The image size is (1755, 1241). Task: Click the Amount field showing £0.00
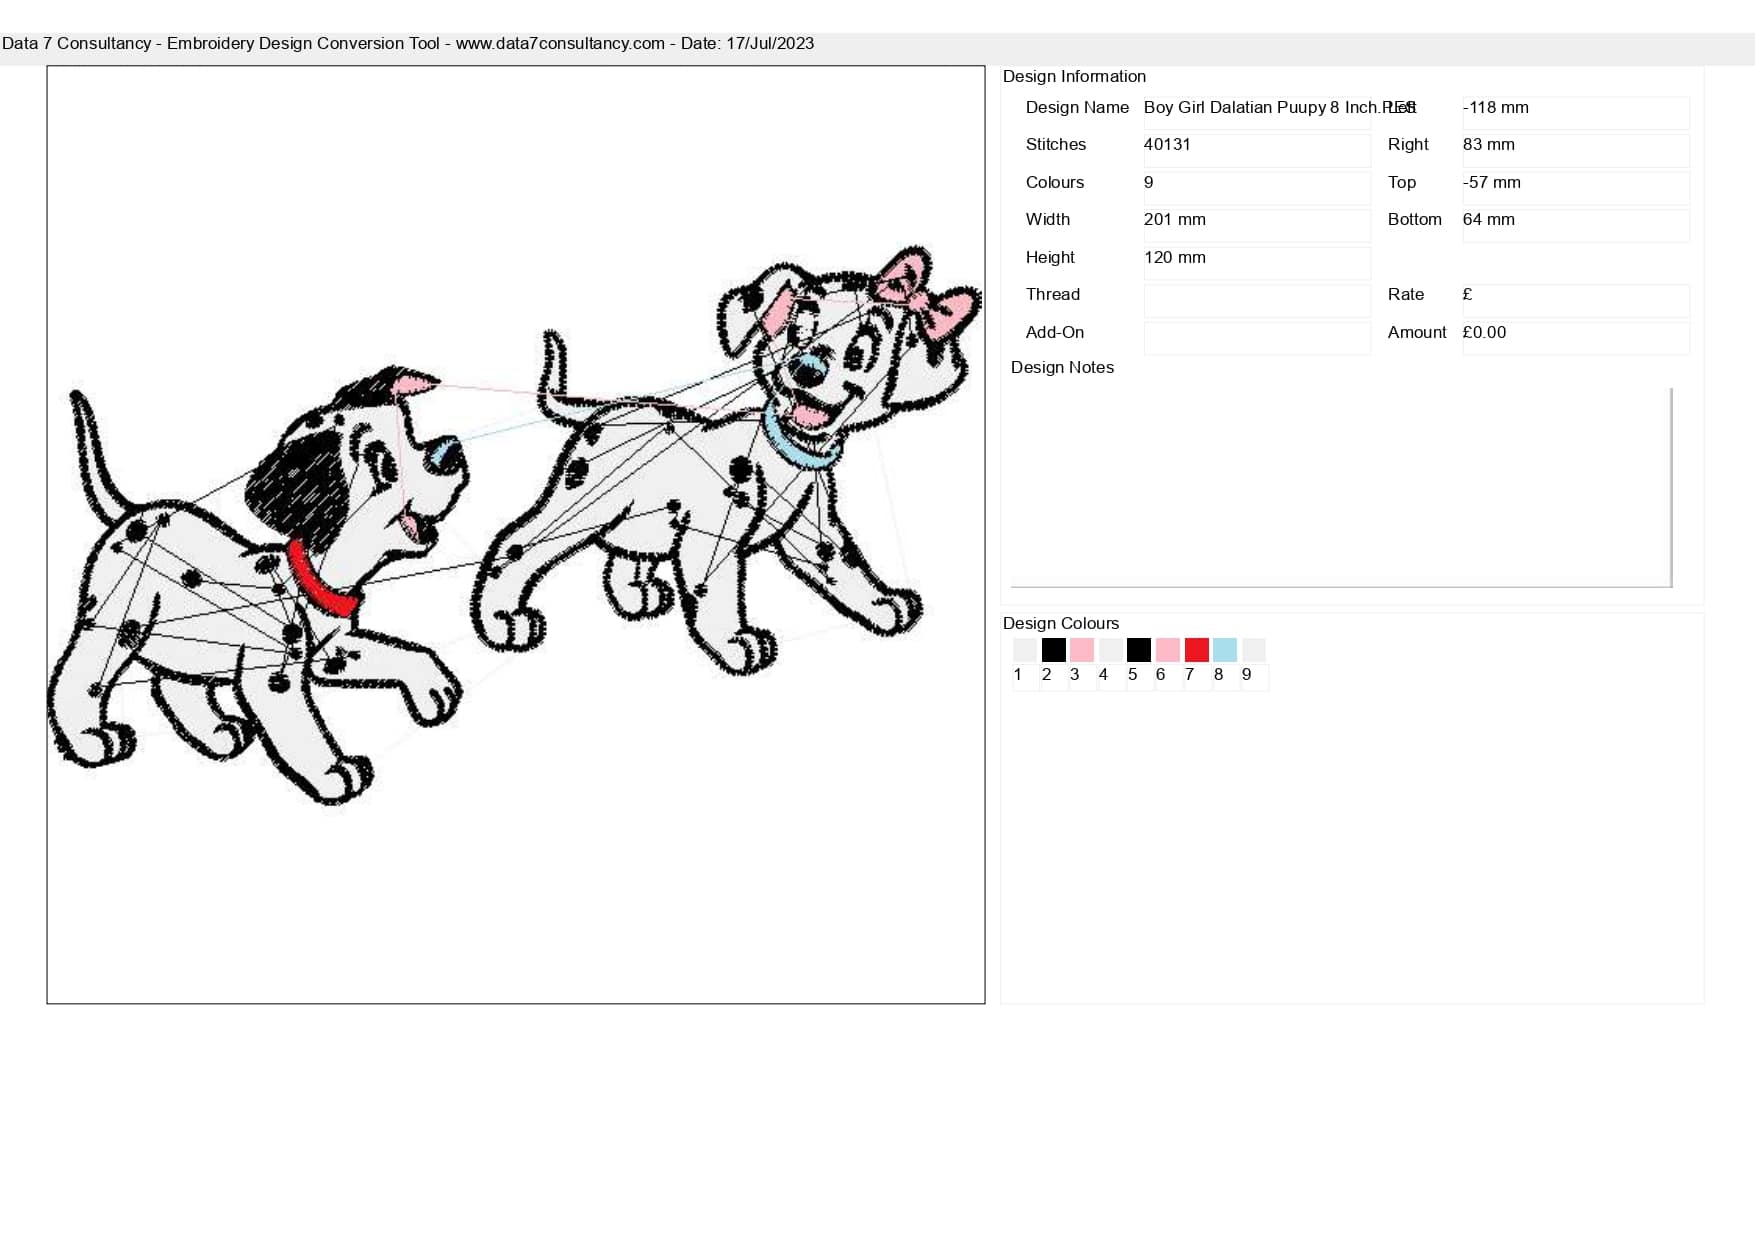tap(1576, 338)
